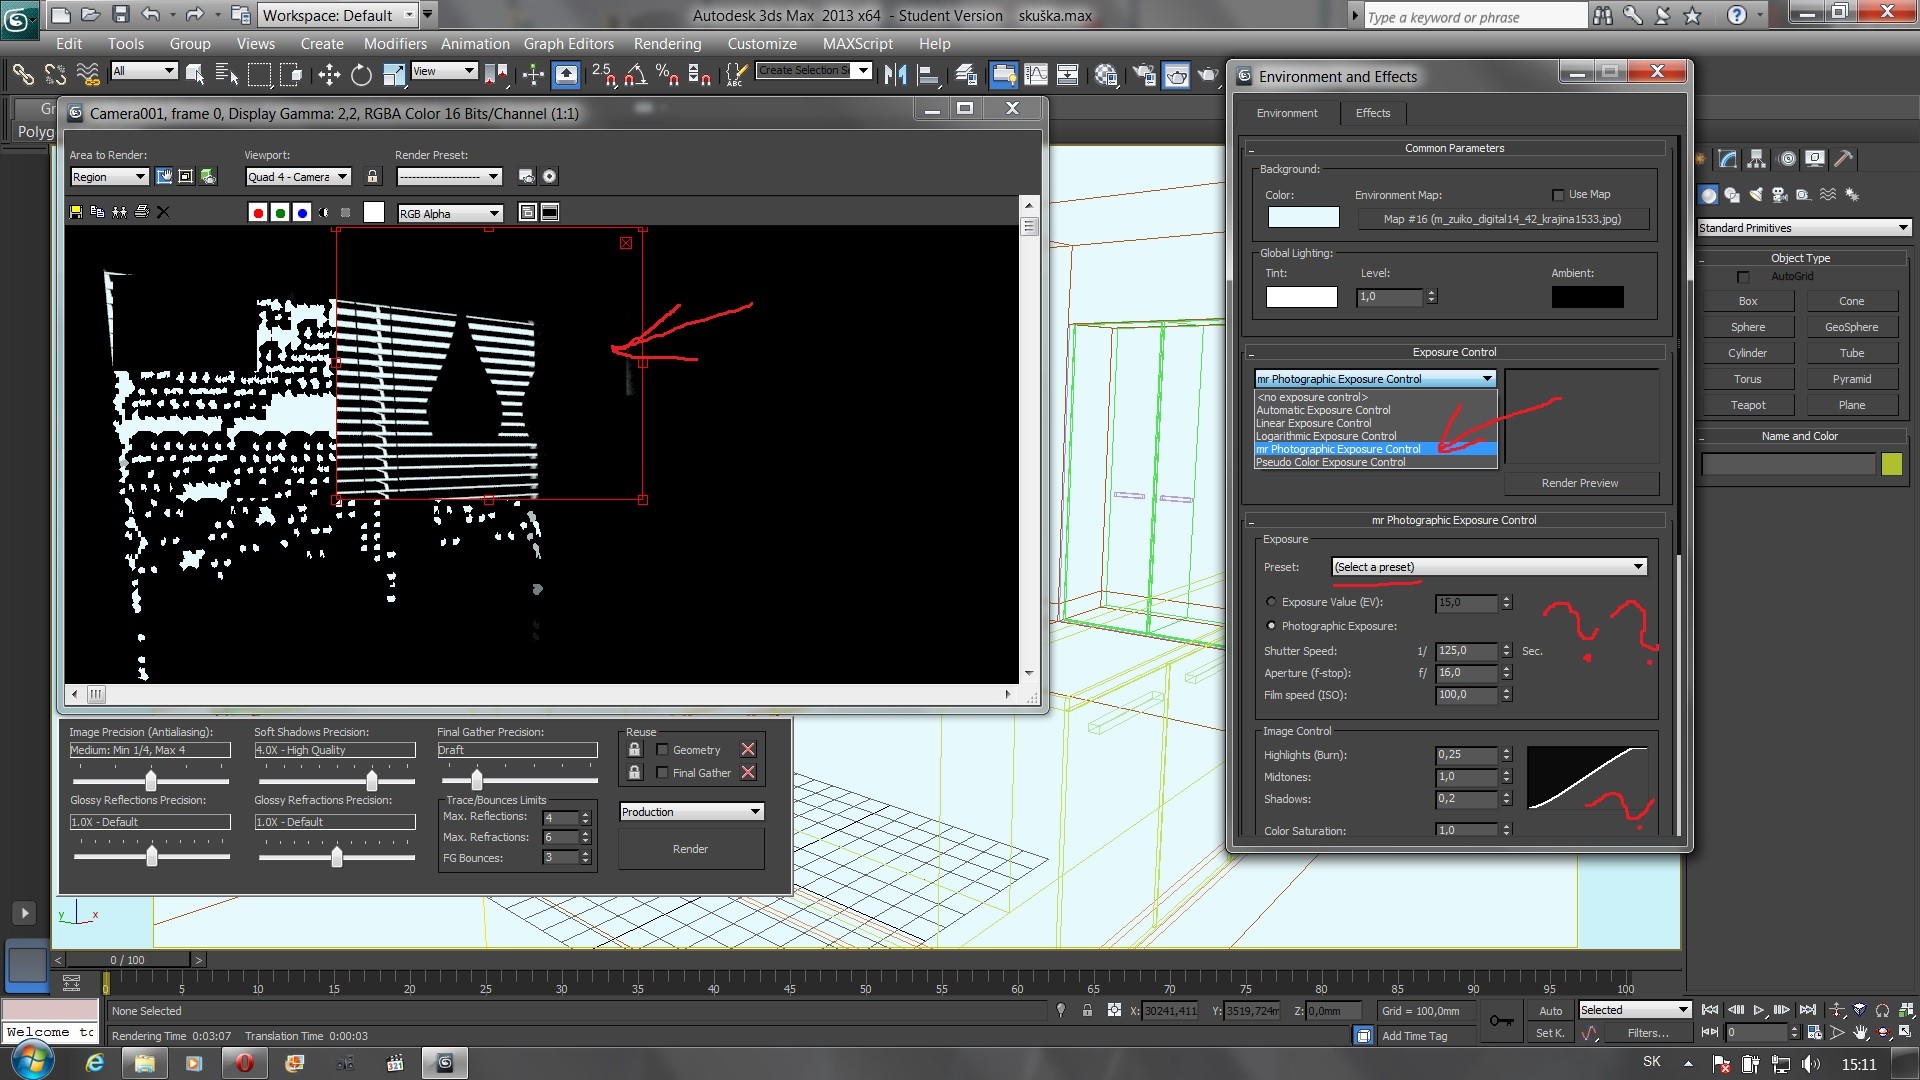Select Photographic Exposure radio button
Image resolution: width=1920 pixels, height=1080 pixels.
click(1271, 626)
